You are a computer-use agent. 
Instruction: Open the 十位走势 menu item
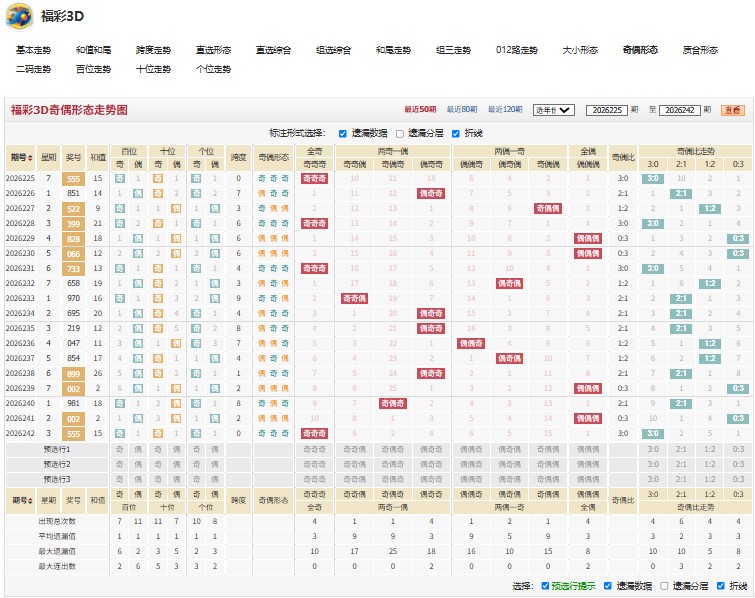pyautogui.click(x=153, y=69)
